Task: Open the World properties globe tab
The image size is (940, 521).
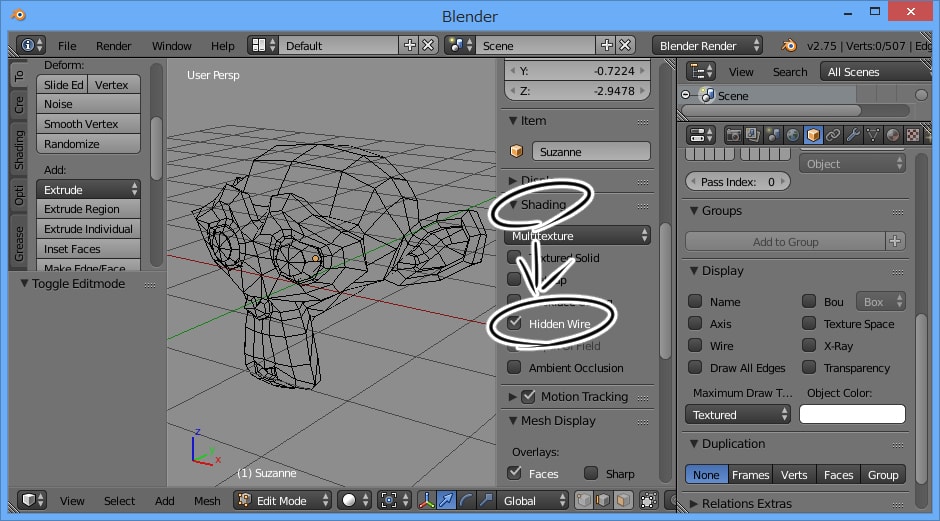Action: point(793,135)
